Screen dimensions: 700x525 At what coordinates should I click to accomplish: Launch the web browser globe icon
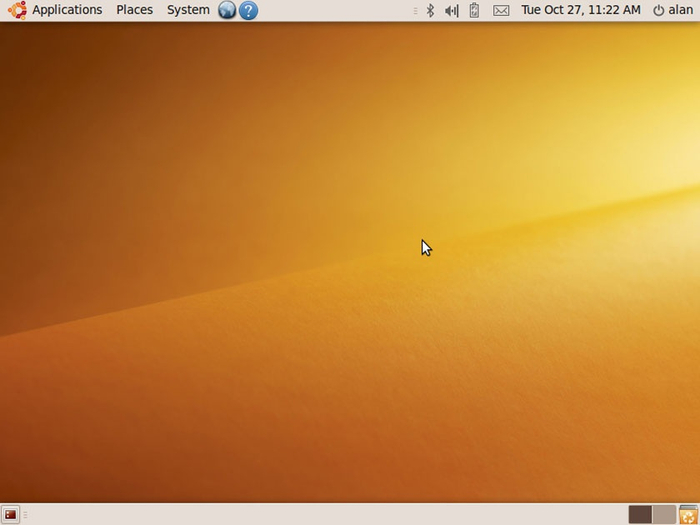(x=227, y=10)
